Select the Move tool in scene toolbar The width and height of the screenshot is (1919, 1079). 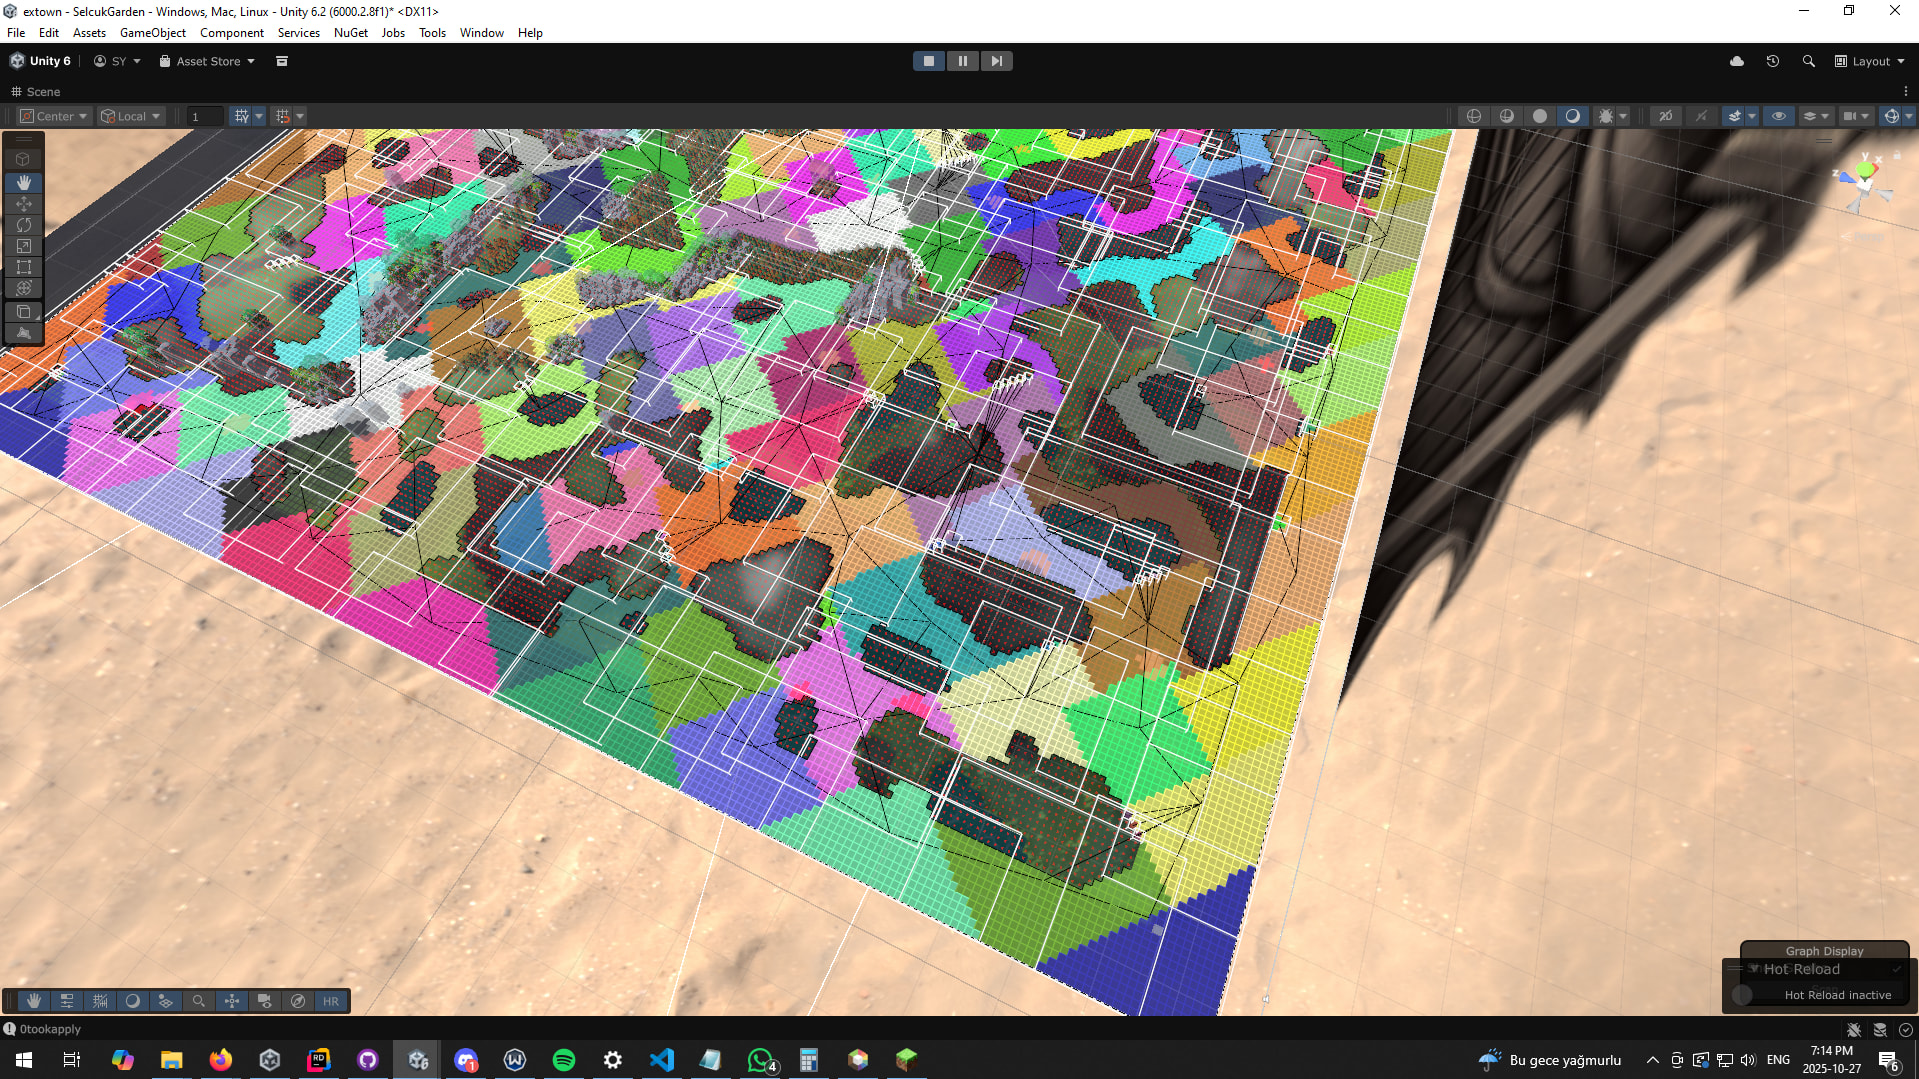(24, 204)
